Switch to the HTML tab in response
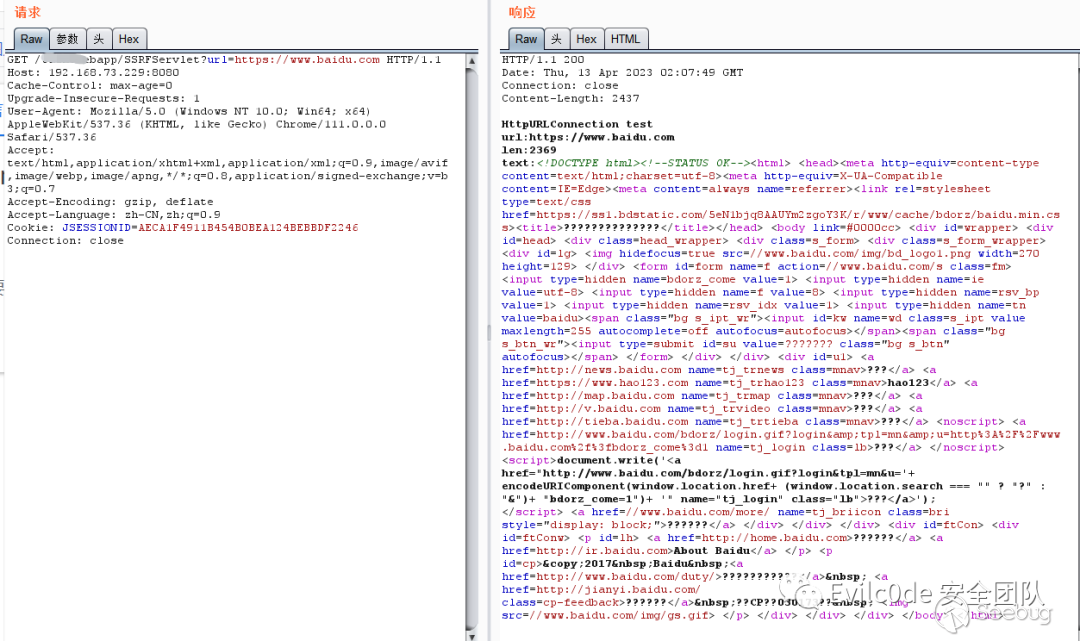Viewport: 1080px width, 641px height. click(625, 39)
